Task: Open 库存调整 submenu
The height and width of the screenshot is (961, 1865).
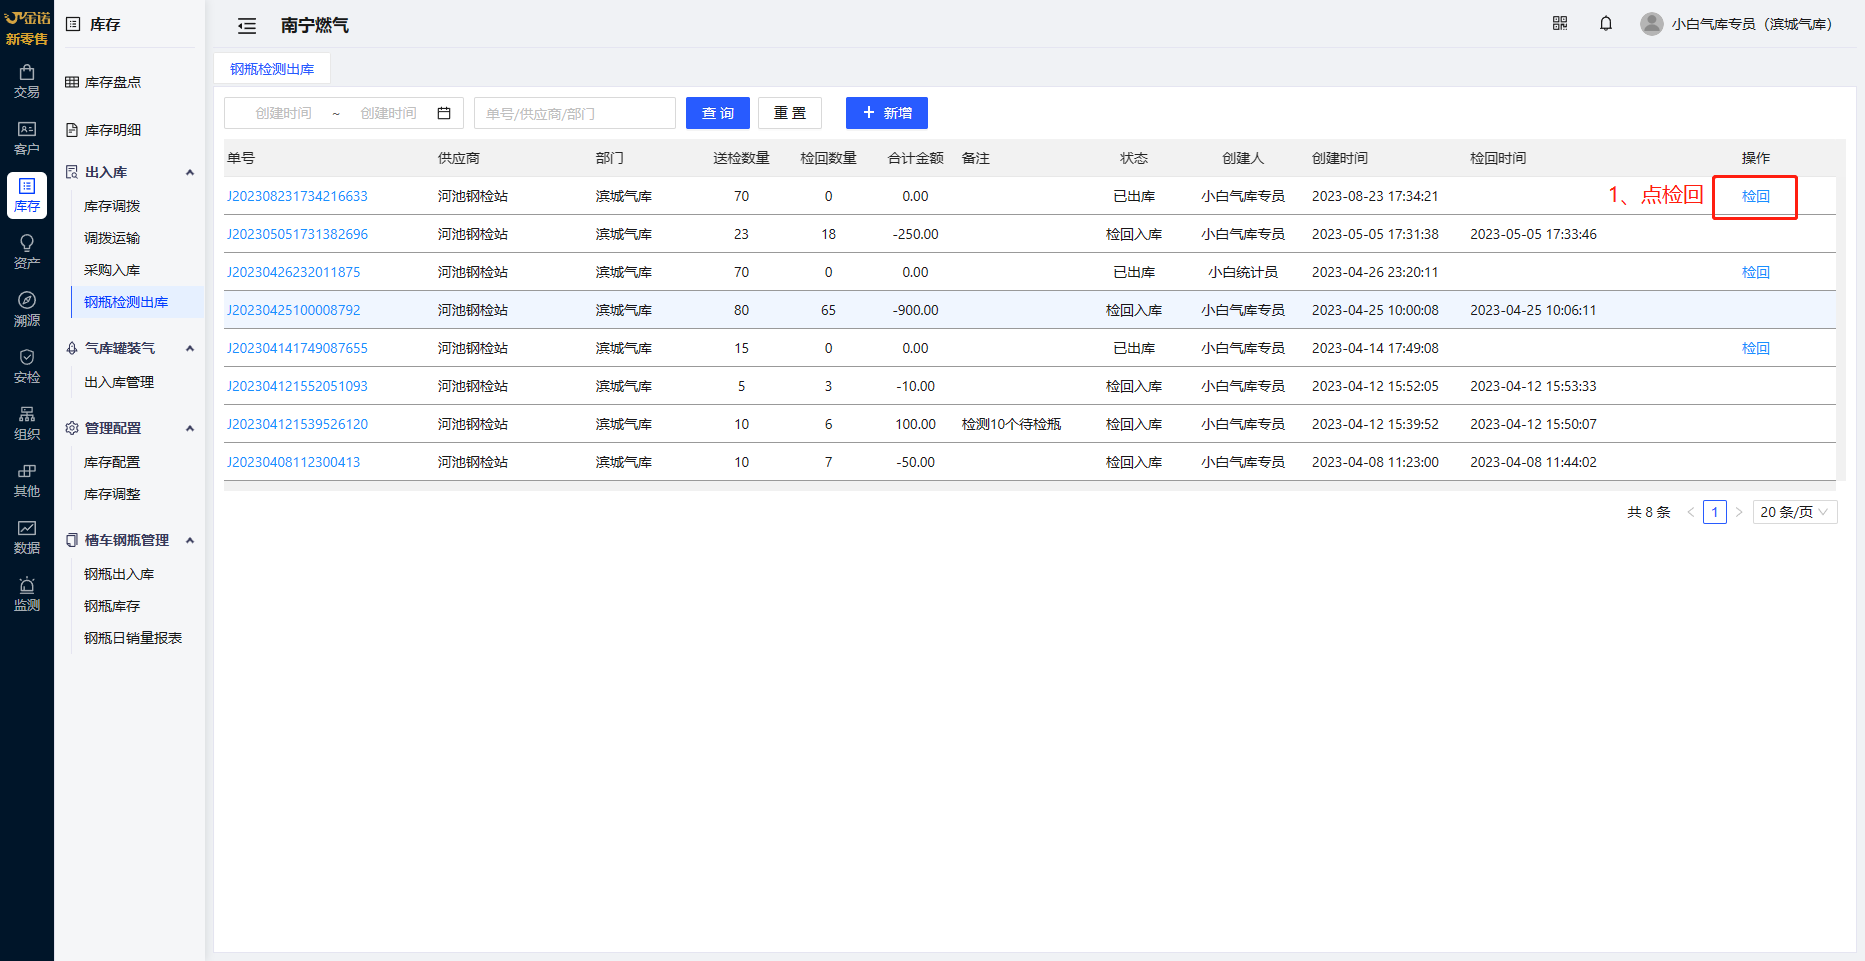Action: (112, 494)
